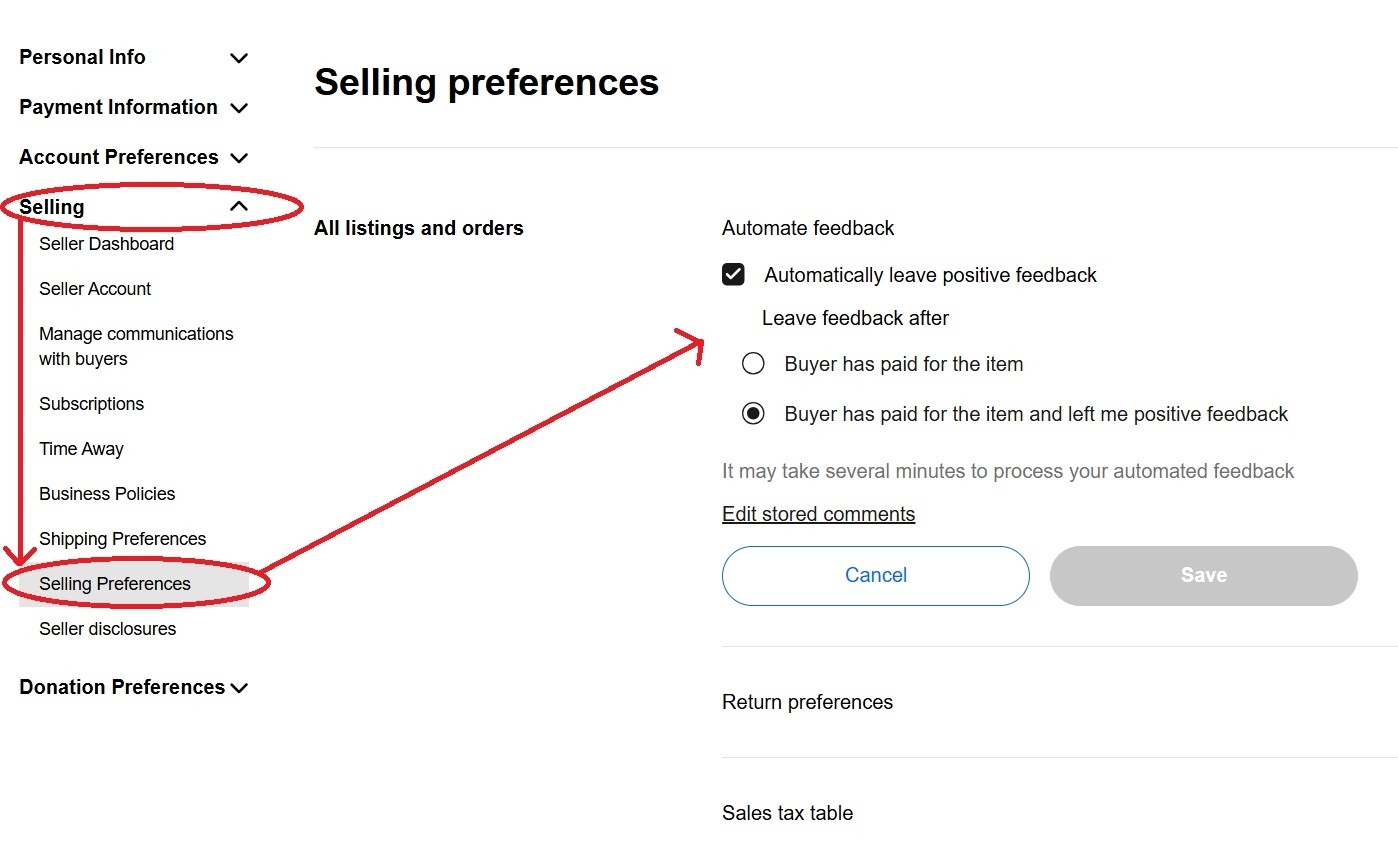Open Subscriptions in sidebar
Viewport: 1398px width, 851px height.
(x=91, y=404)
